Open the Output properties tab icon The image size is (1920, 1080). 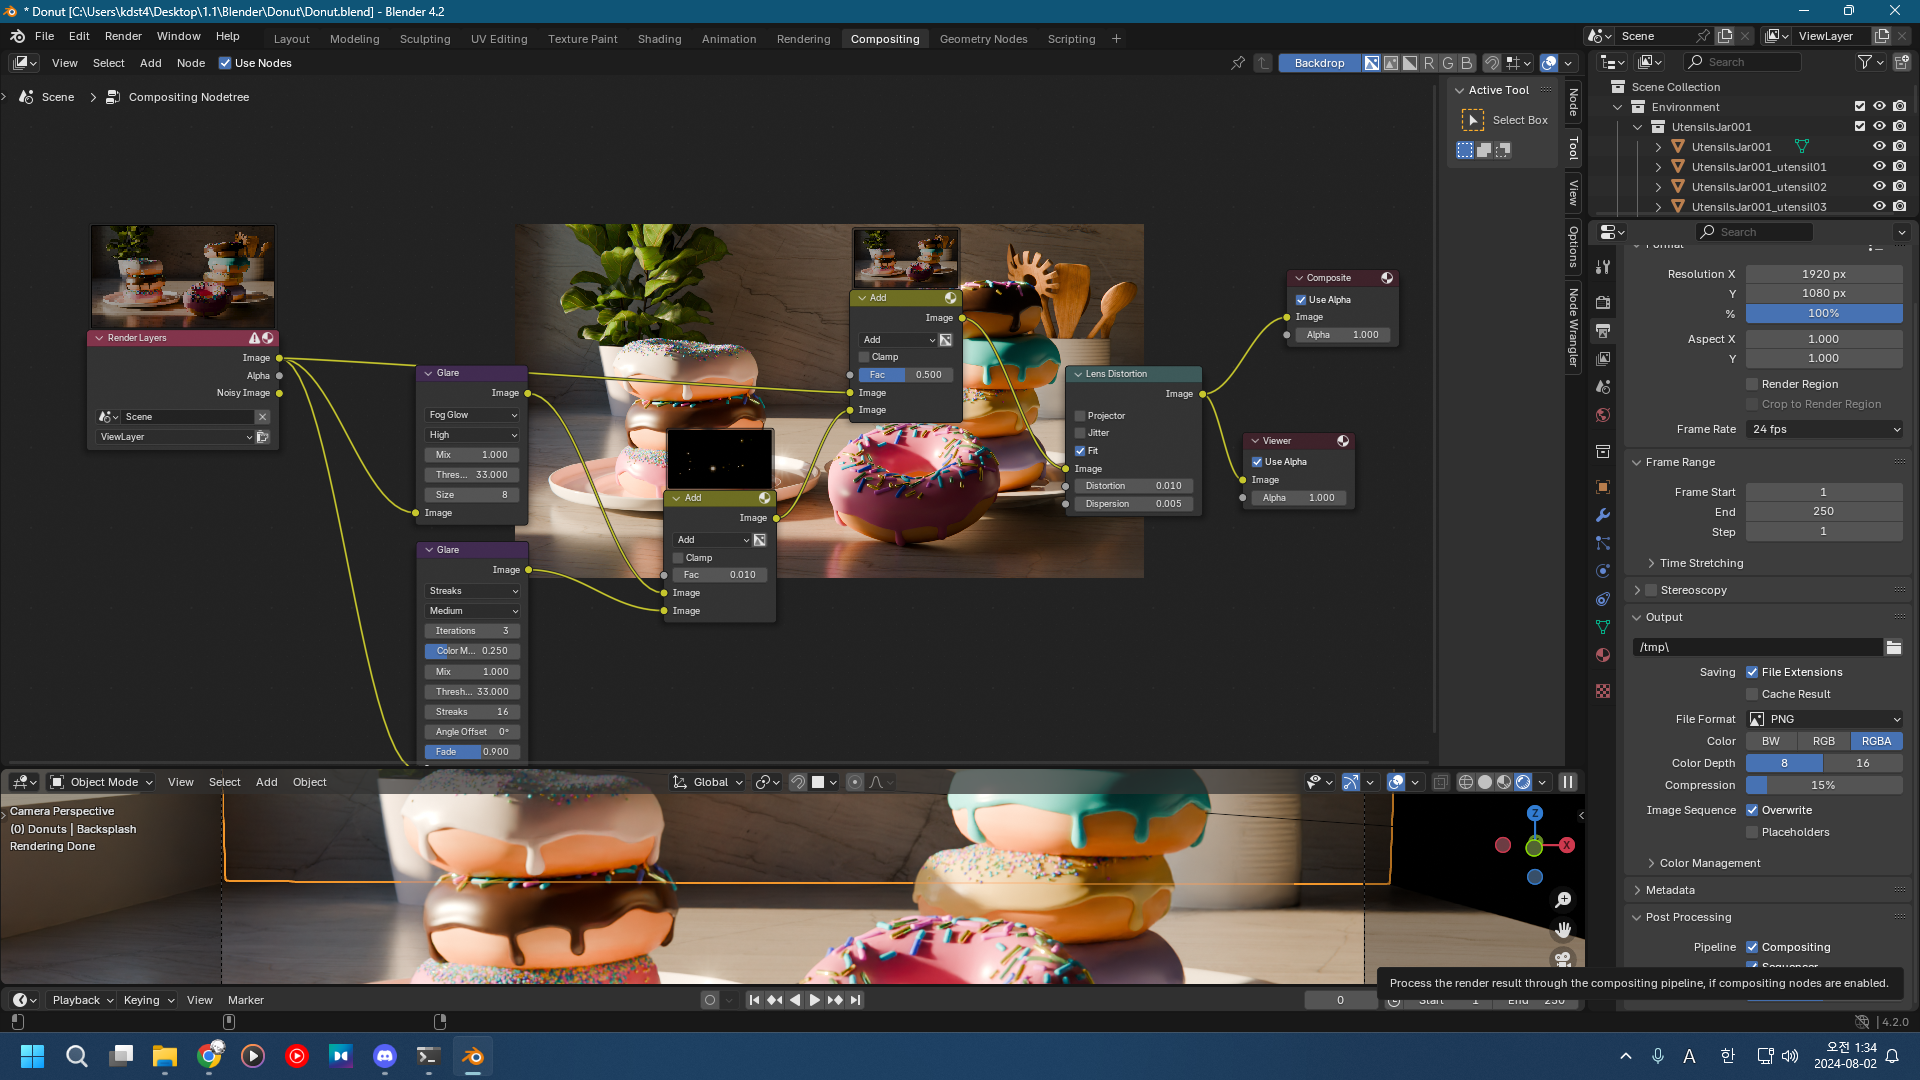click(1603, 330)
